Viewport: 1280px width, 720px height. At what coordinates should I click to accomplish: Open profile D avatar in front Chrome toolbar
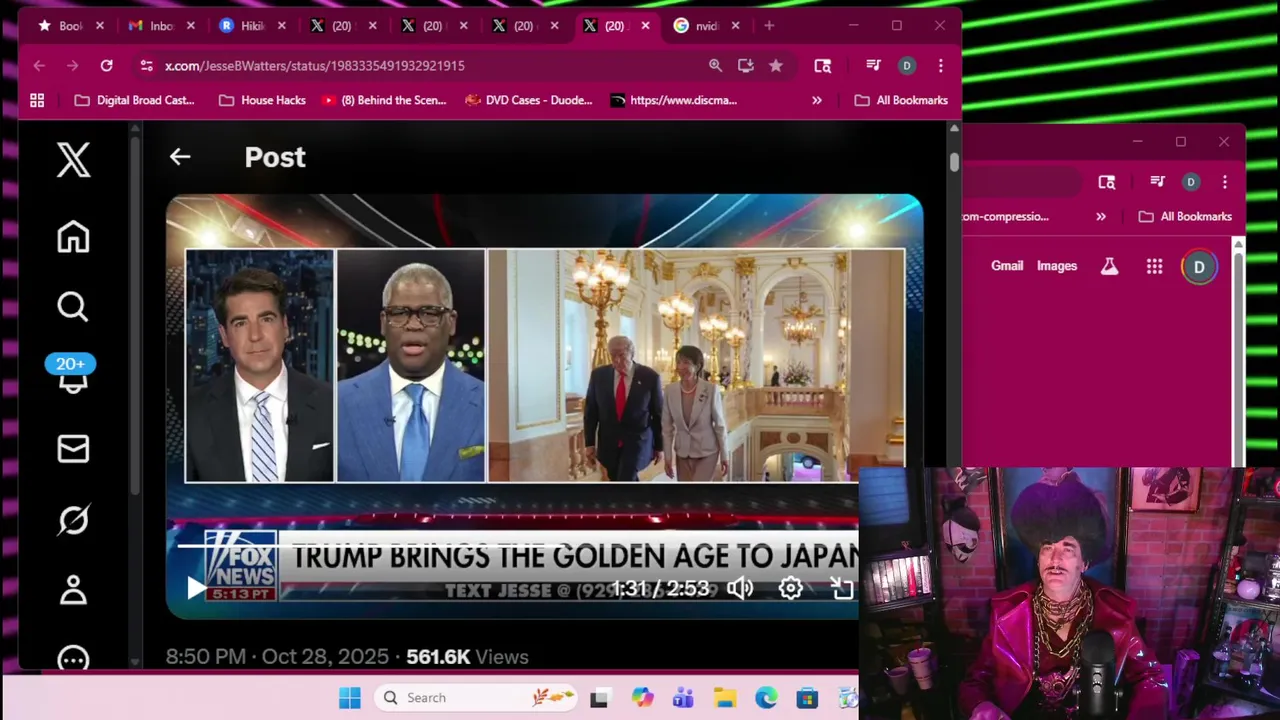(x=907, y=65)
